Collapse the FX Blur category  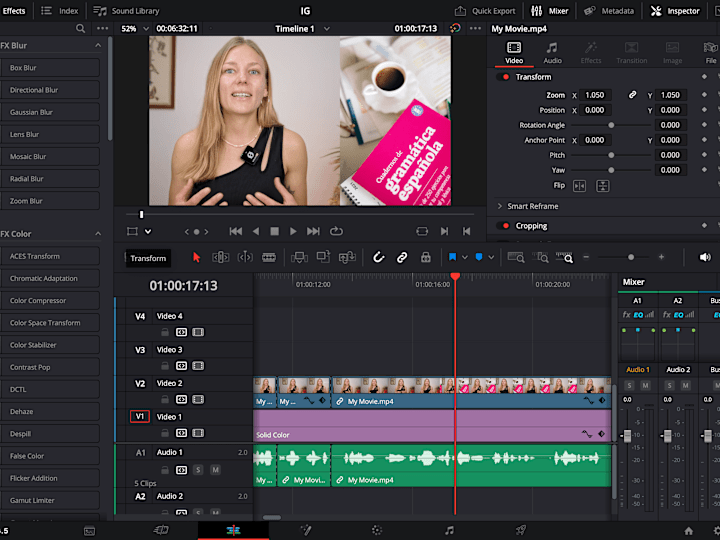(x=98, y=46)
